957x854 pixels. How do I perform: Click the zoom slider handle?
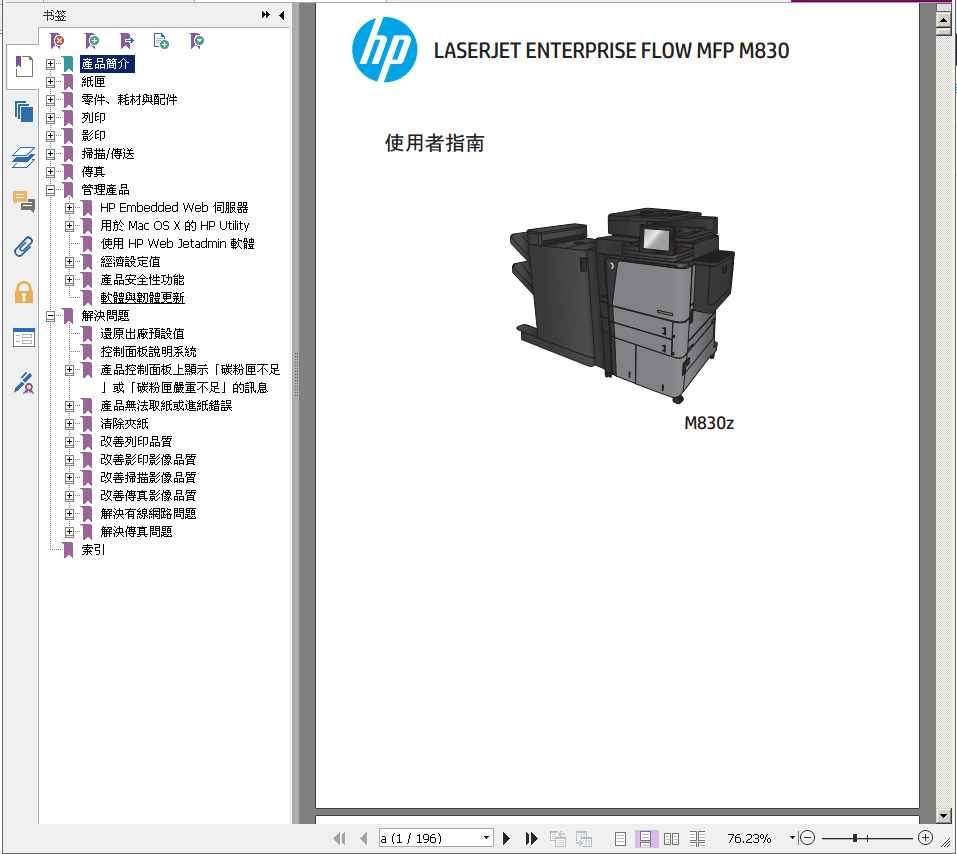pos(855,838)
